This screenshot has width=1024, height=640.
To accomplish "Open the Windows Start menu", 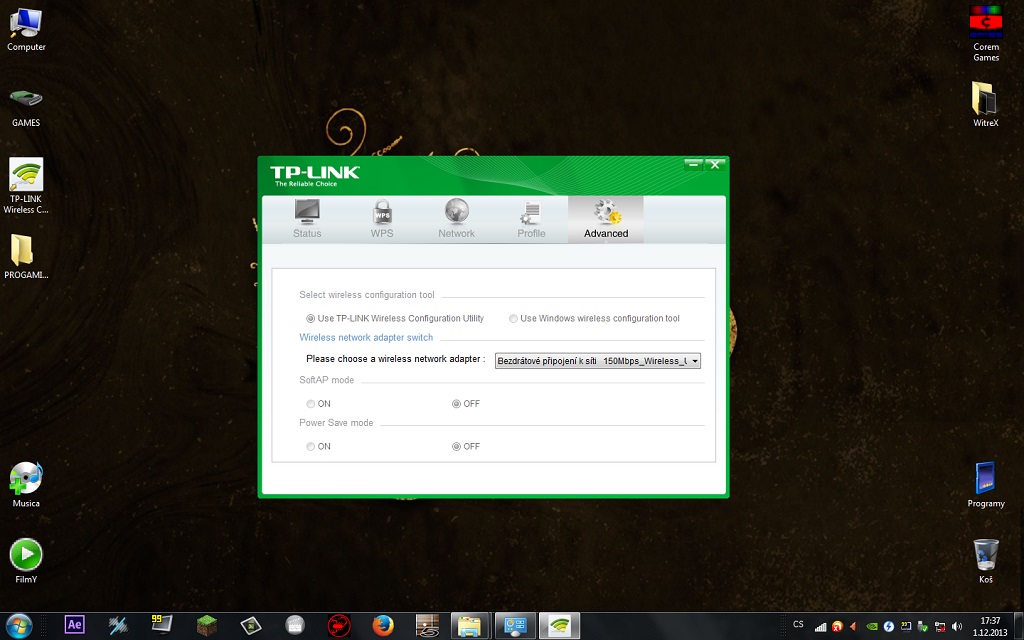I will 19,626.
